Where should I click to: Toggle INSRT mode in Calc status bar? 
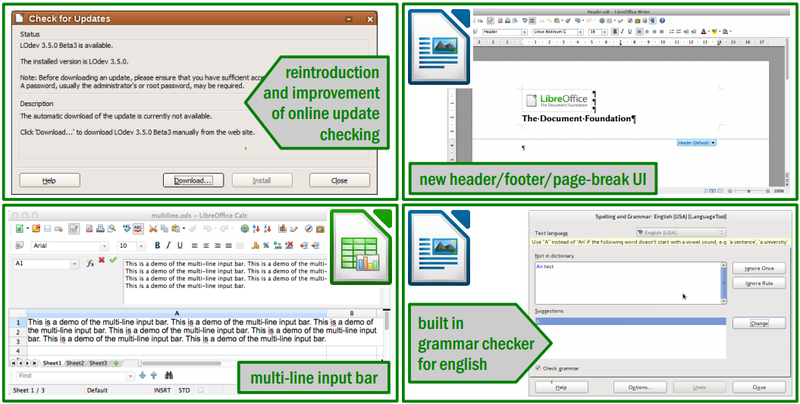[x=163, y=390]
